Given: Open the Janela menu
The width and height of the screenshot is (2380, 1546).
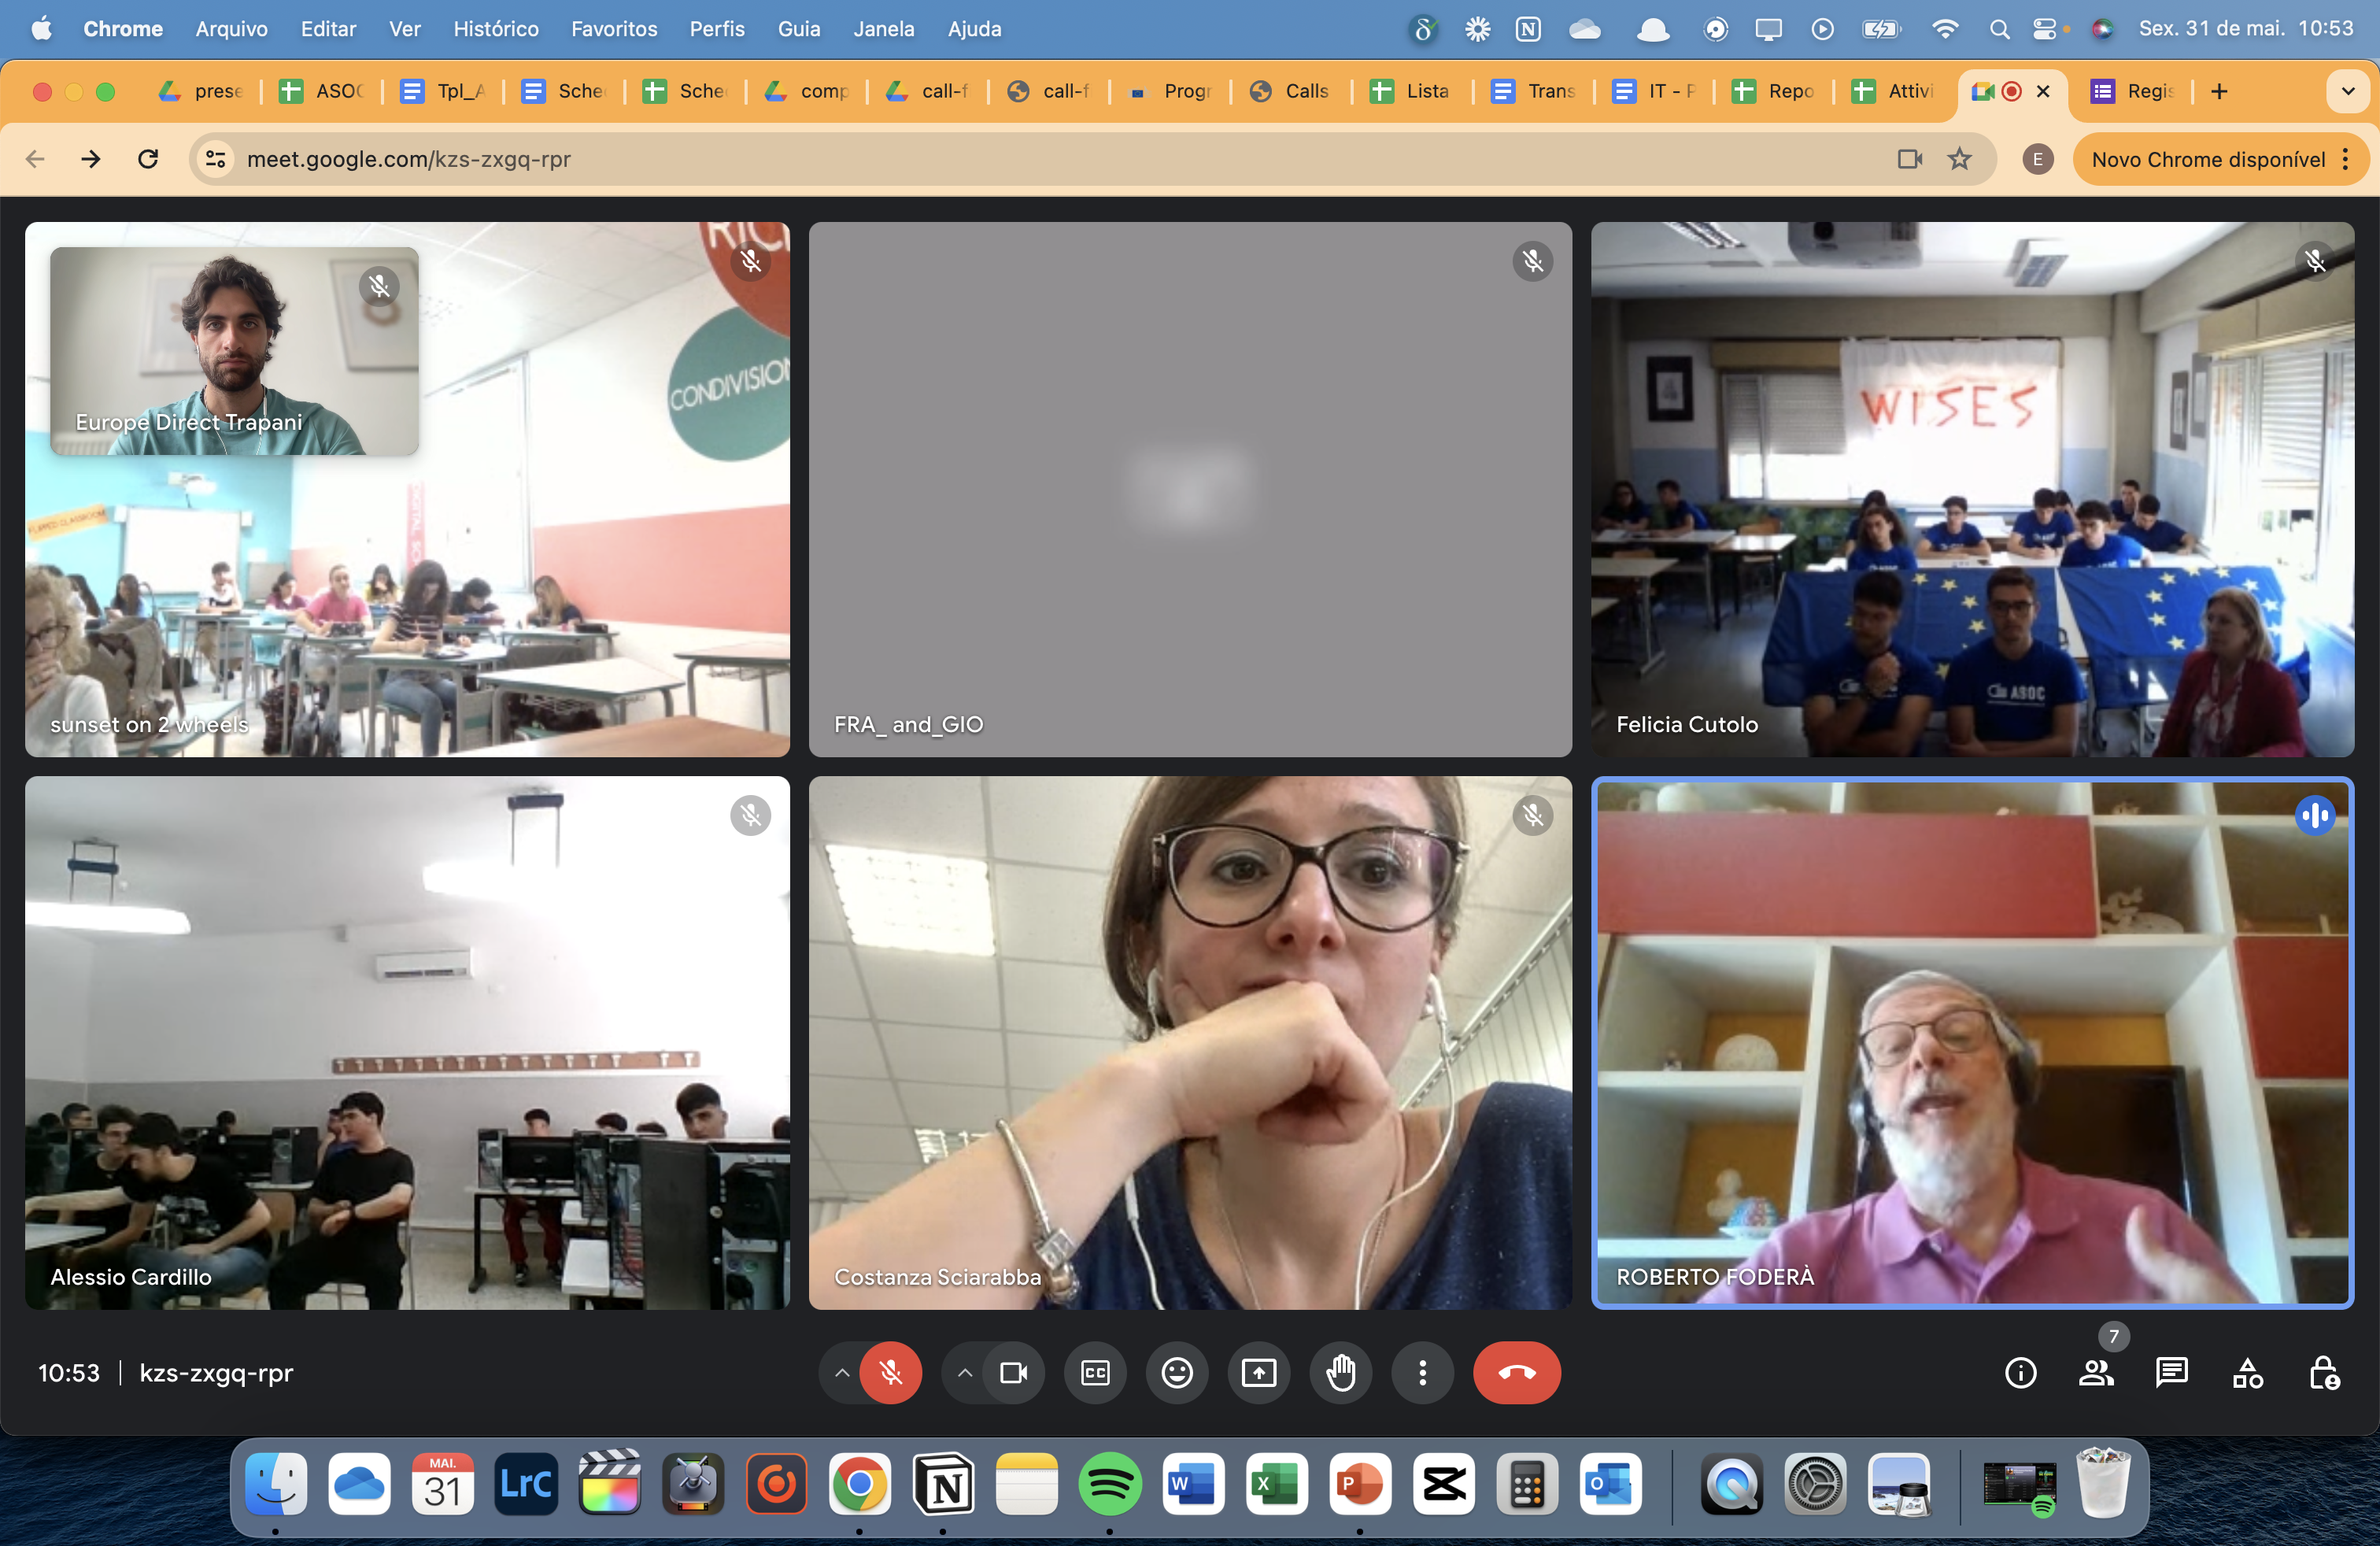Looking at the screenshot, I should pos(883,29).
